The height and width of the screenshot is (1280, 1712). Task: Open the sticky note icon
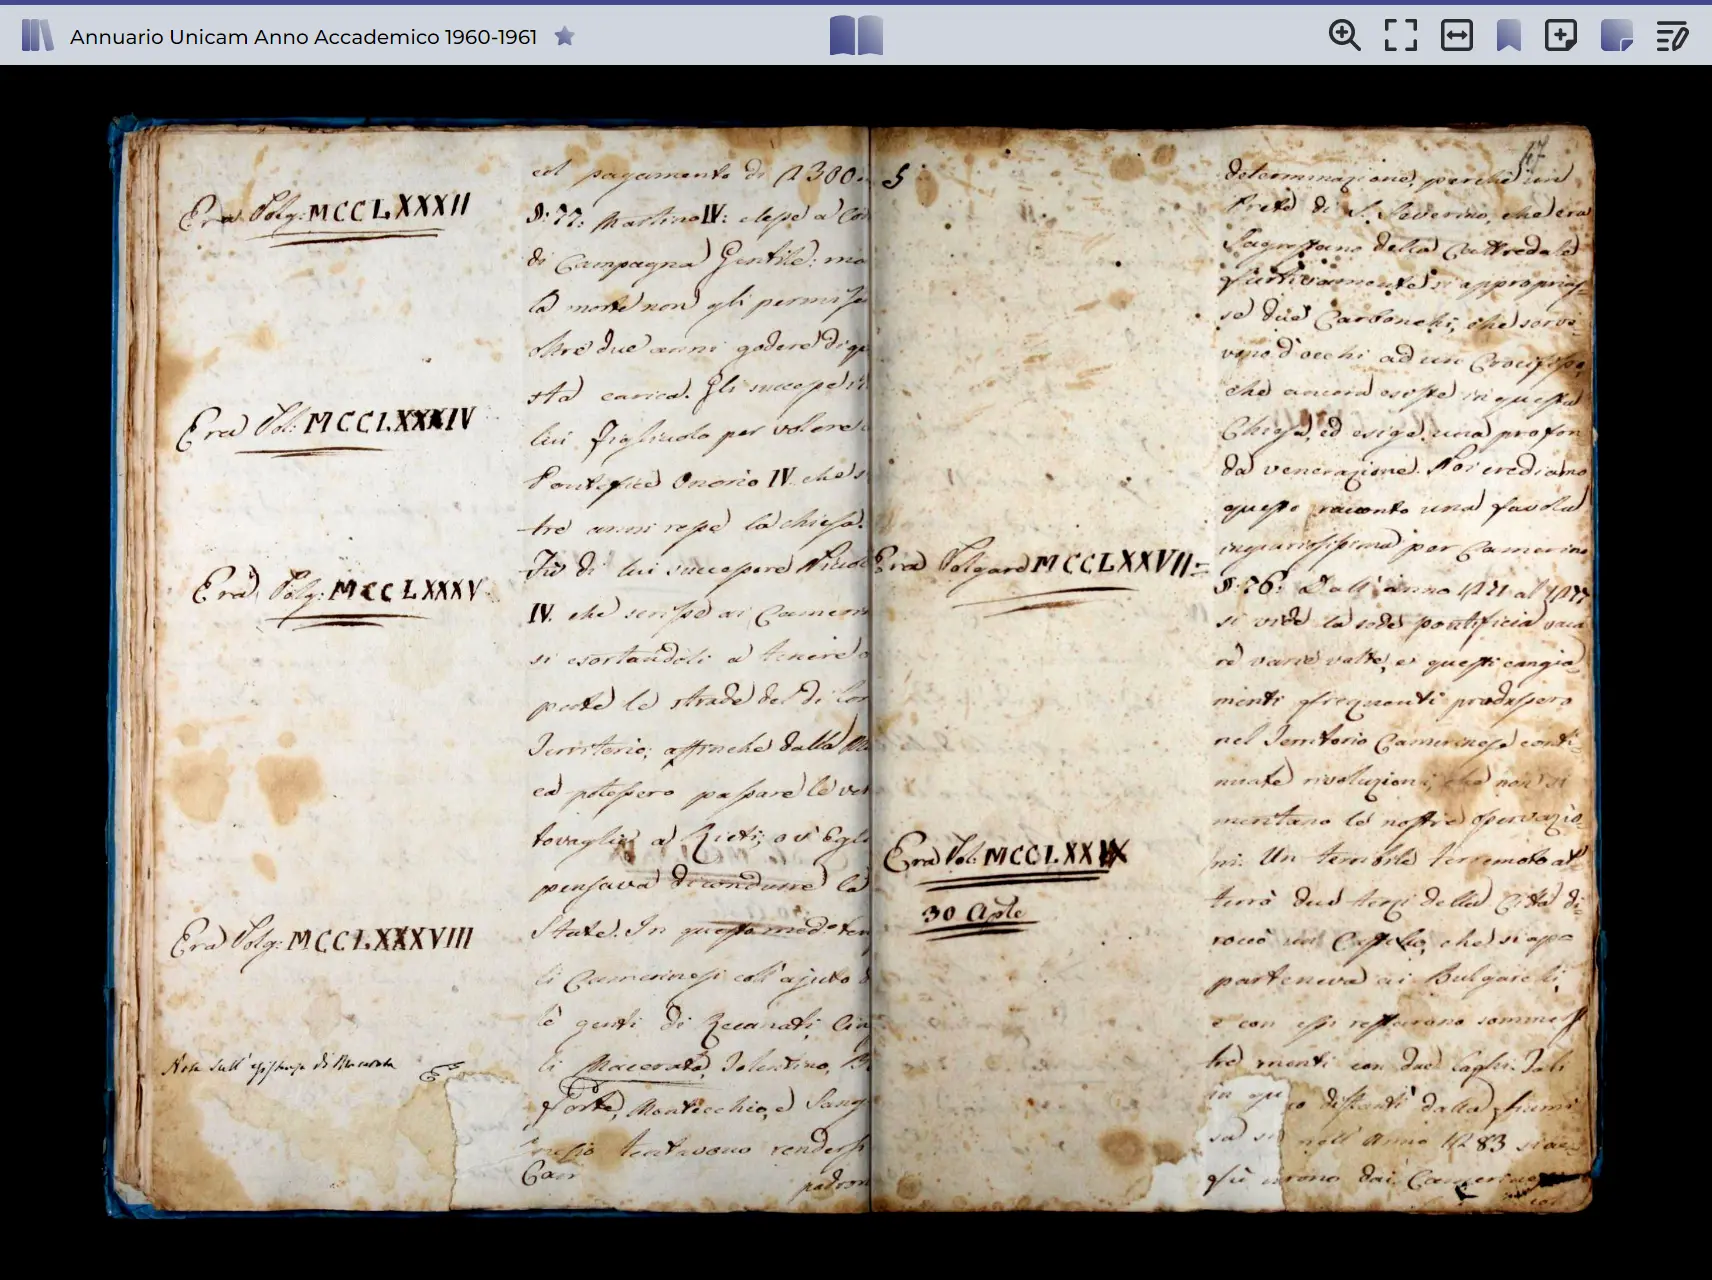pos(1616,36)
